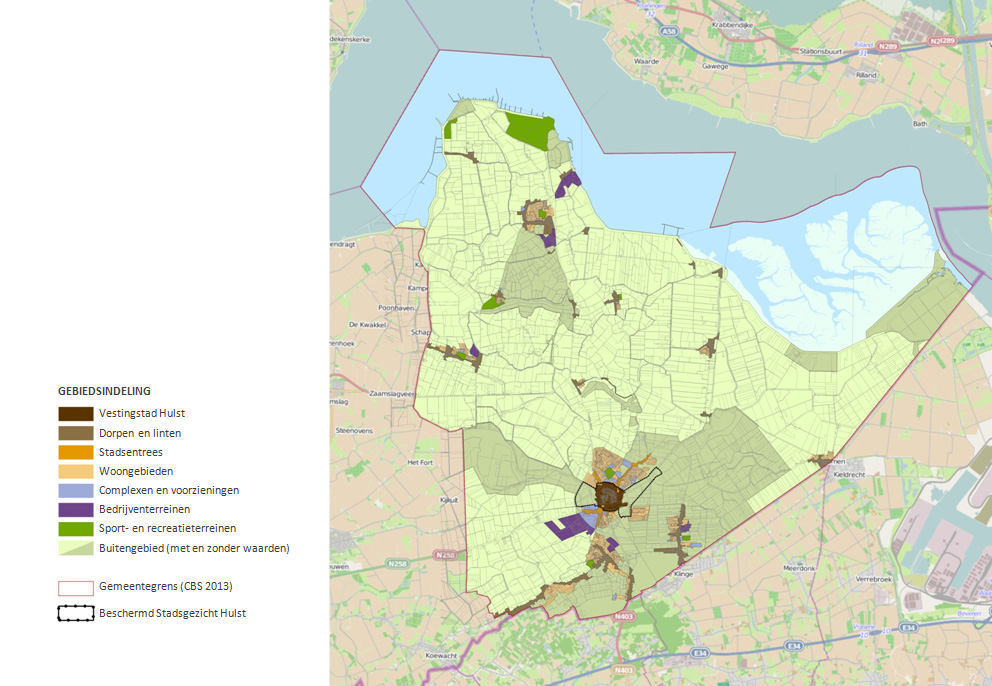Click the GEBIEDSINDELING legend heading
The image size is (992, 686).
(x=104, y=391)
